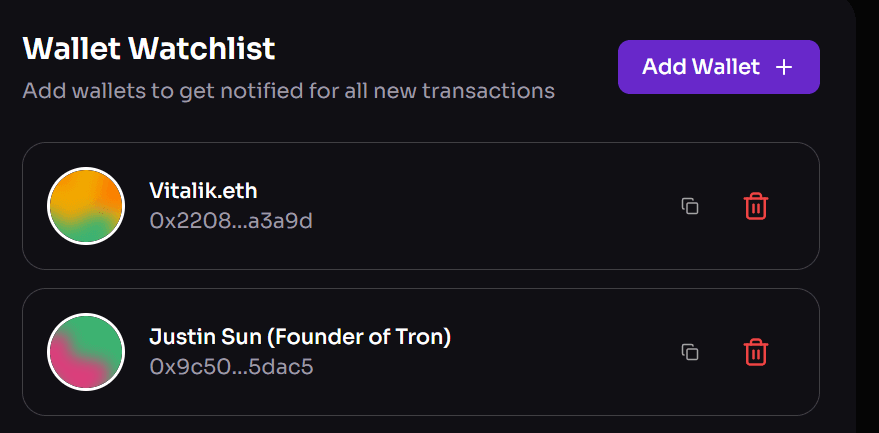Viewport: 879px width, 433px height.
Task: Click the Add Wallet button
Action: [719, 67]
